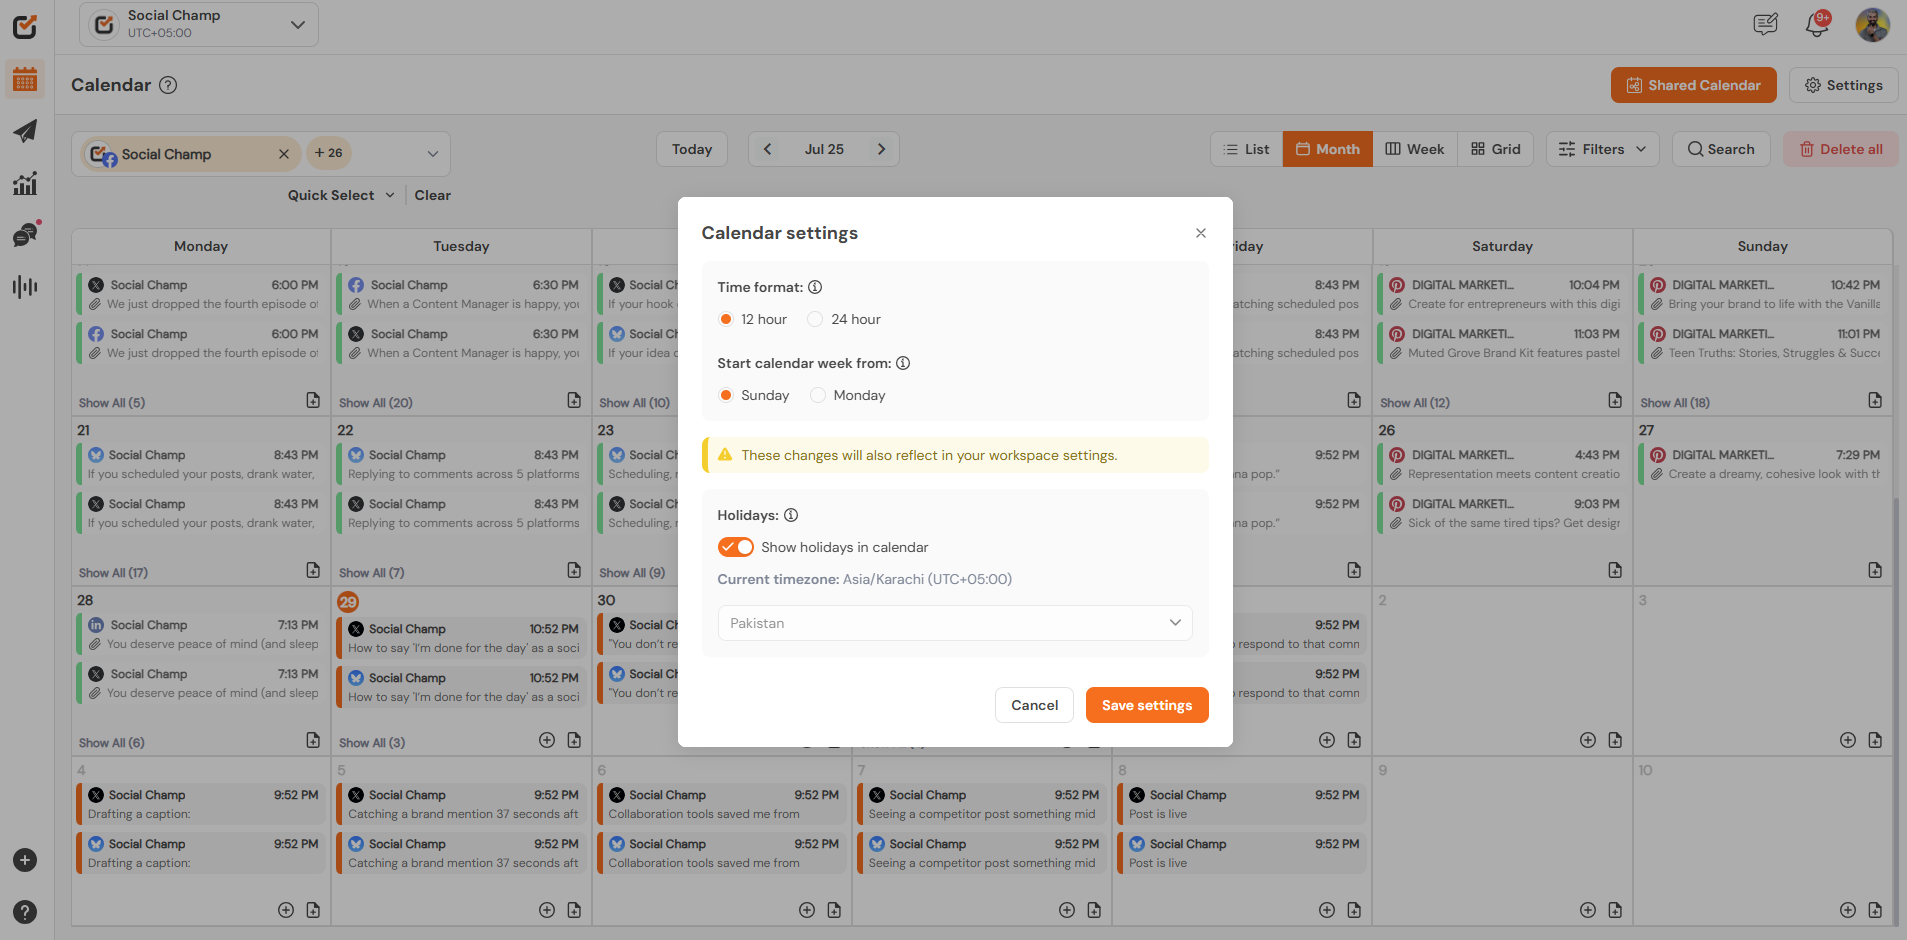The height and width of the screenshot is (940, 1907).
Task: Click the Time format info icon
Action: 815,287
